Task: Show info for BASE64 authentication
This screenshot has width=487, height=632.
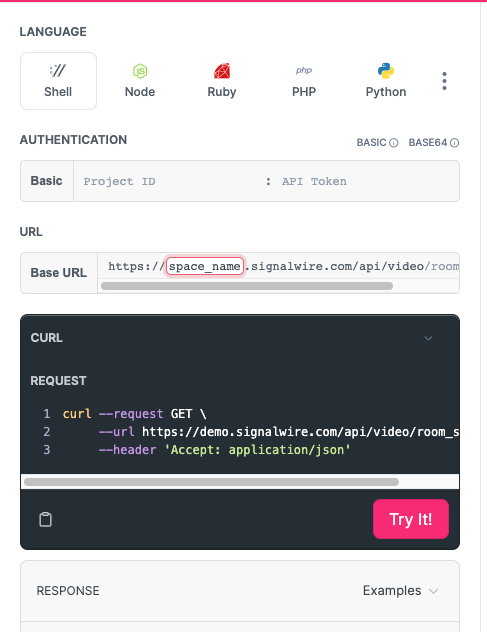Action: click(x=454, y=143)
